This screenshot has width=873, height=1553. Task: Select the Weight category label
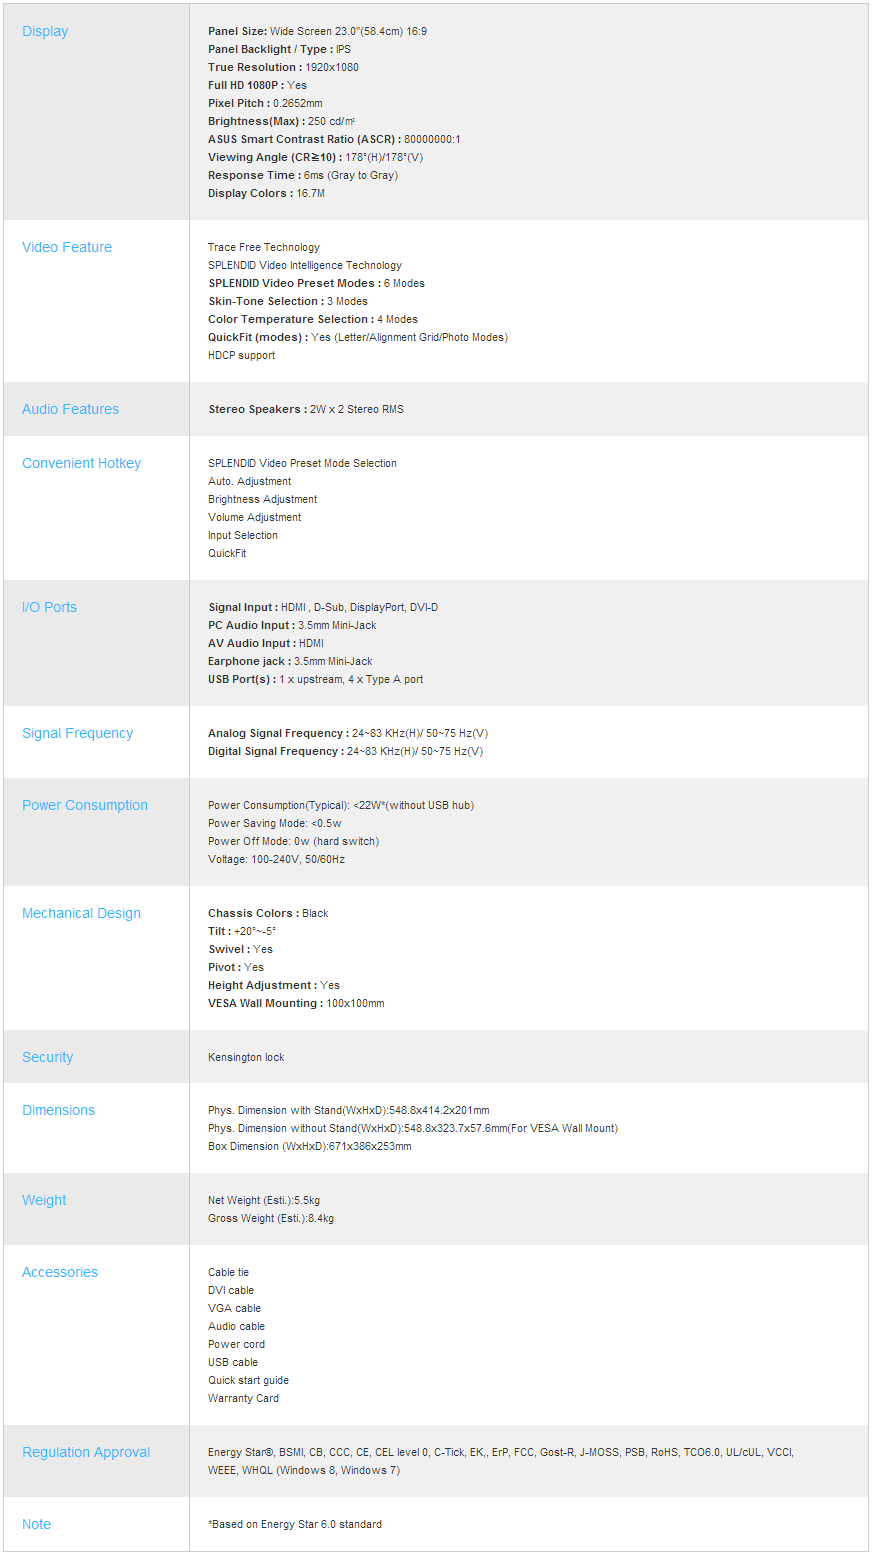pyautogui.click(x=44, y=1200)
